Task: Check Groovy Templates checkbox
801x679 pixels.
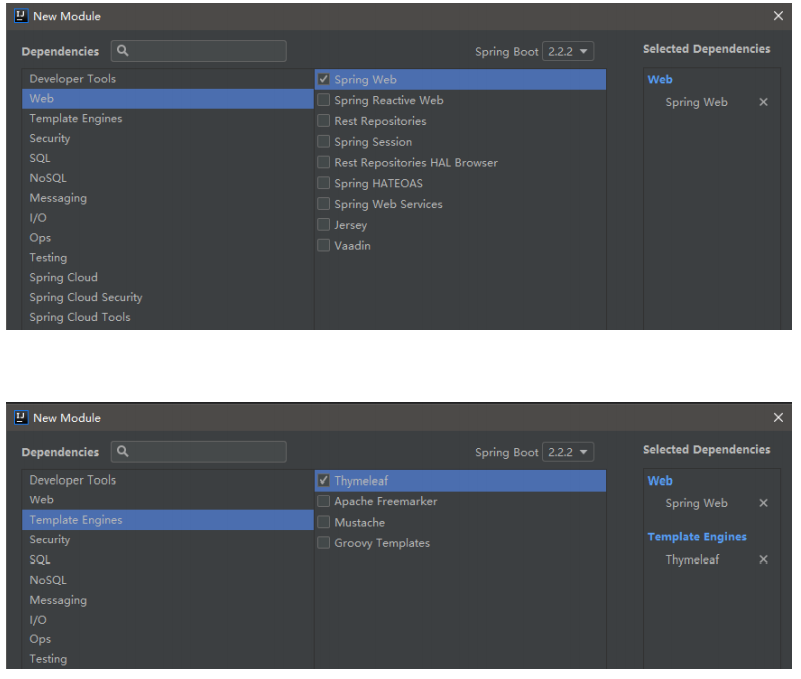Action: tap(323, 543)
